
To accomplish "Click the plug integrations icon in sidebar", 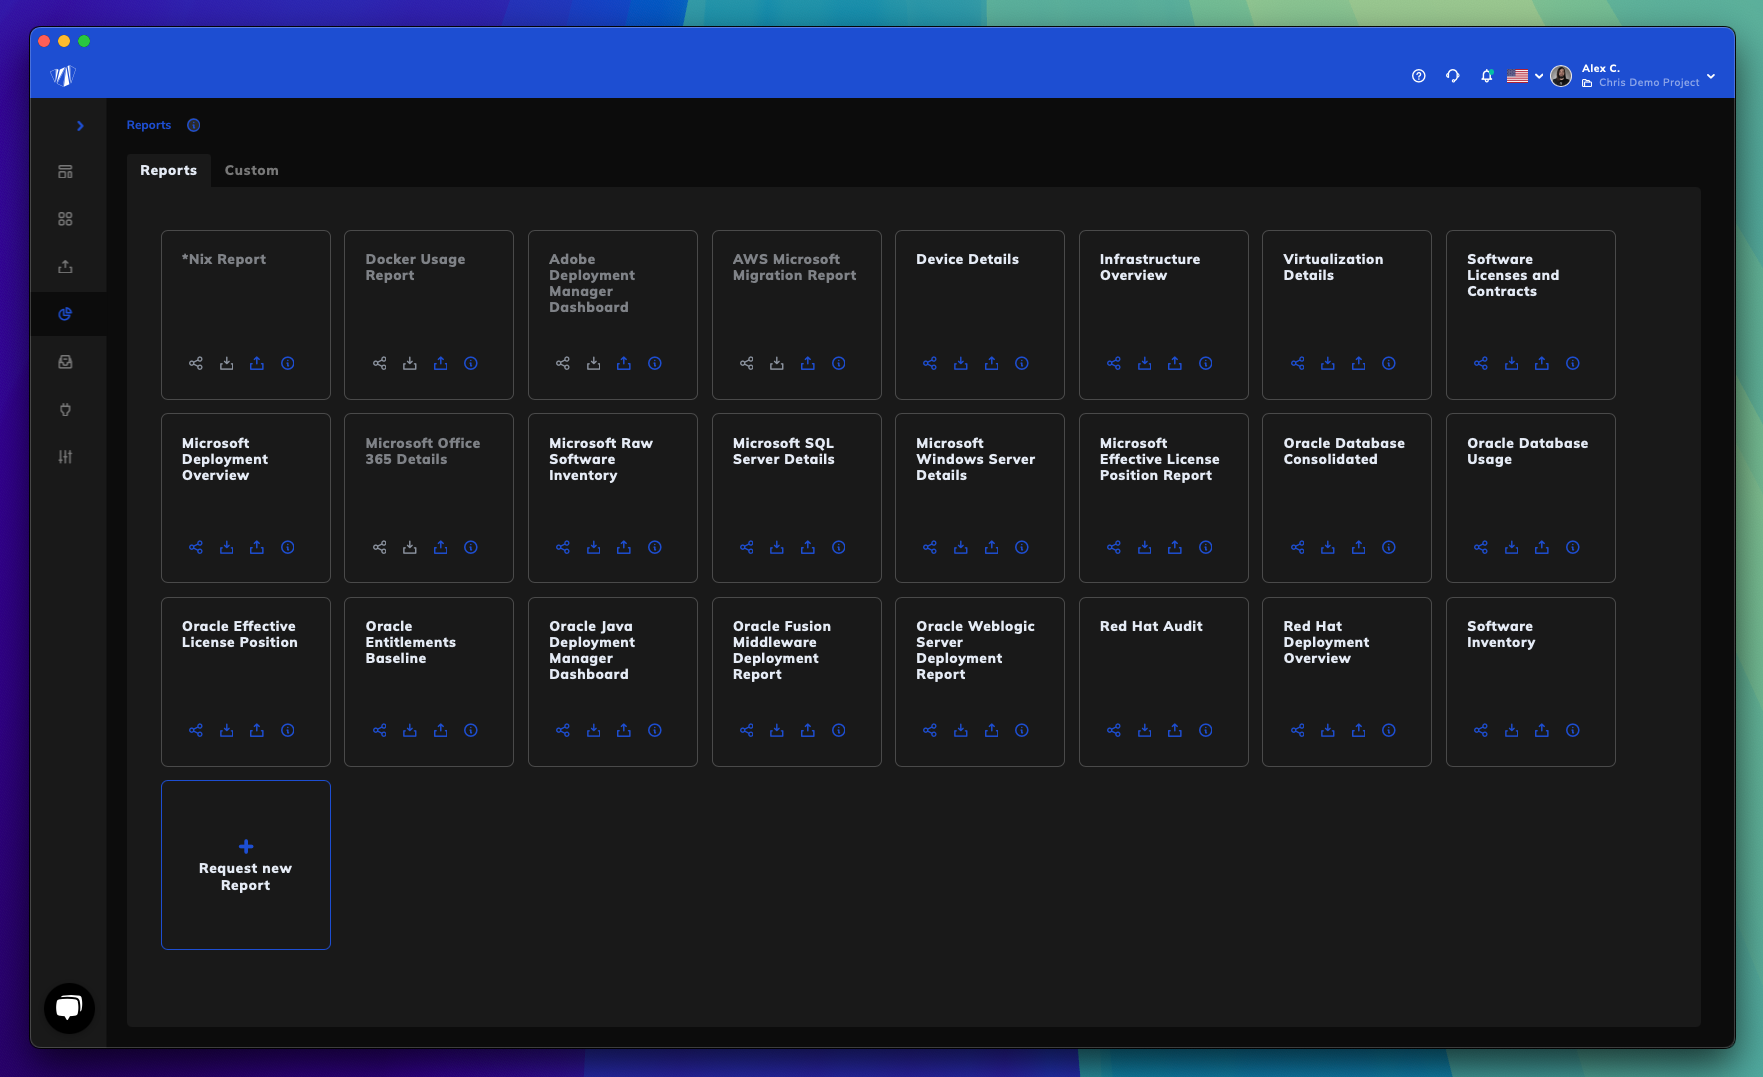I will 66,410.
